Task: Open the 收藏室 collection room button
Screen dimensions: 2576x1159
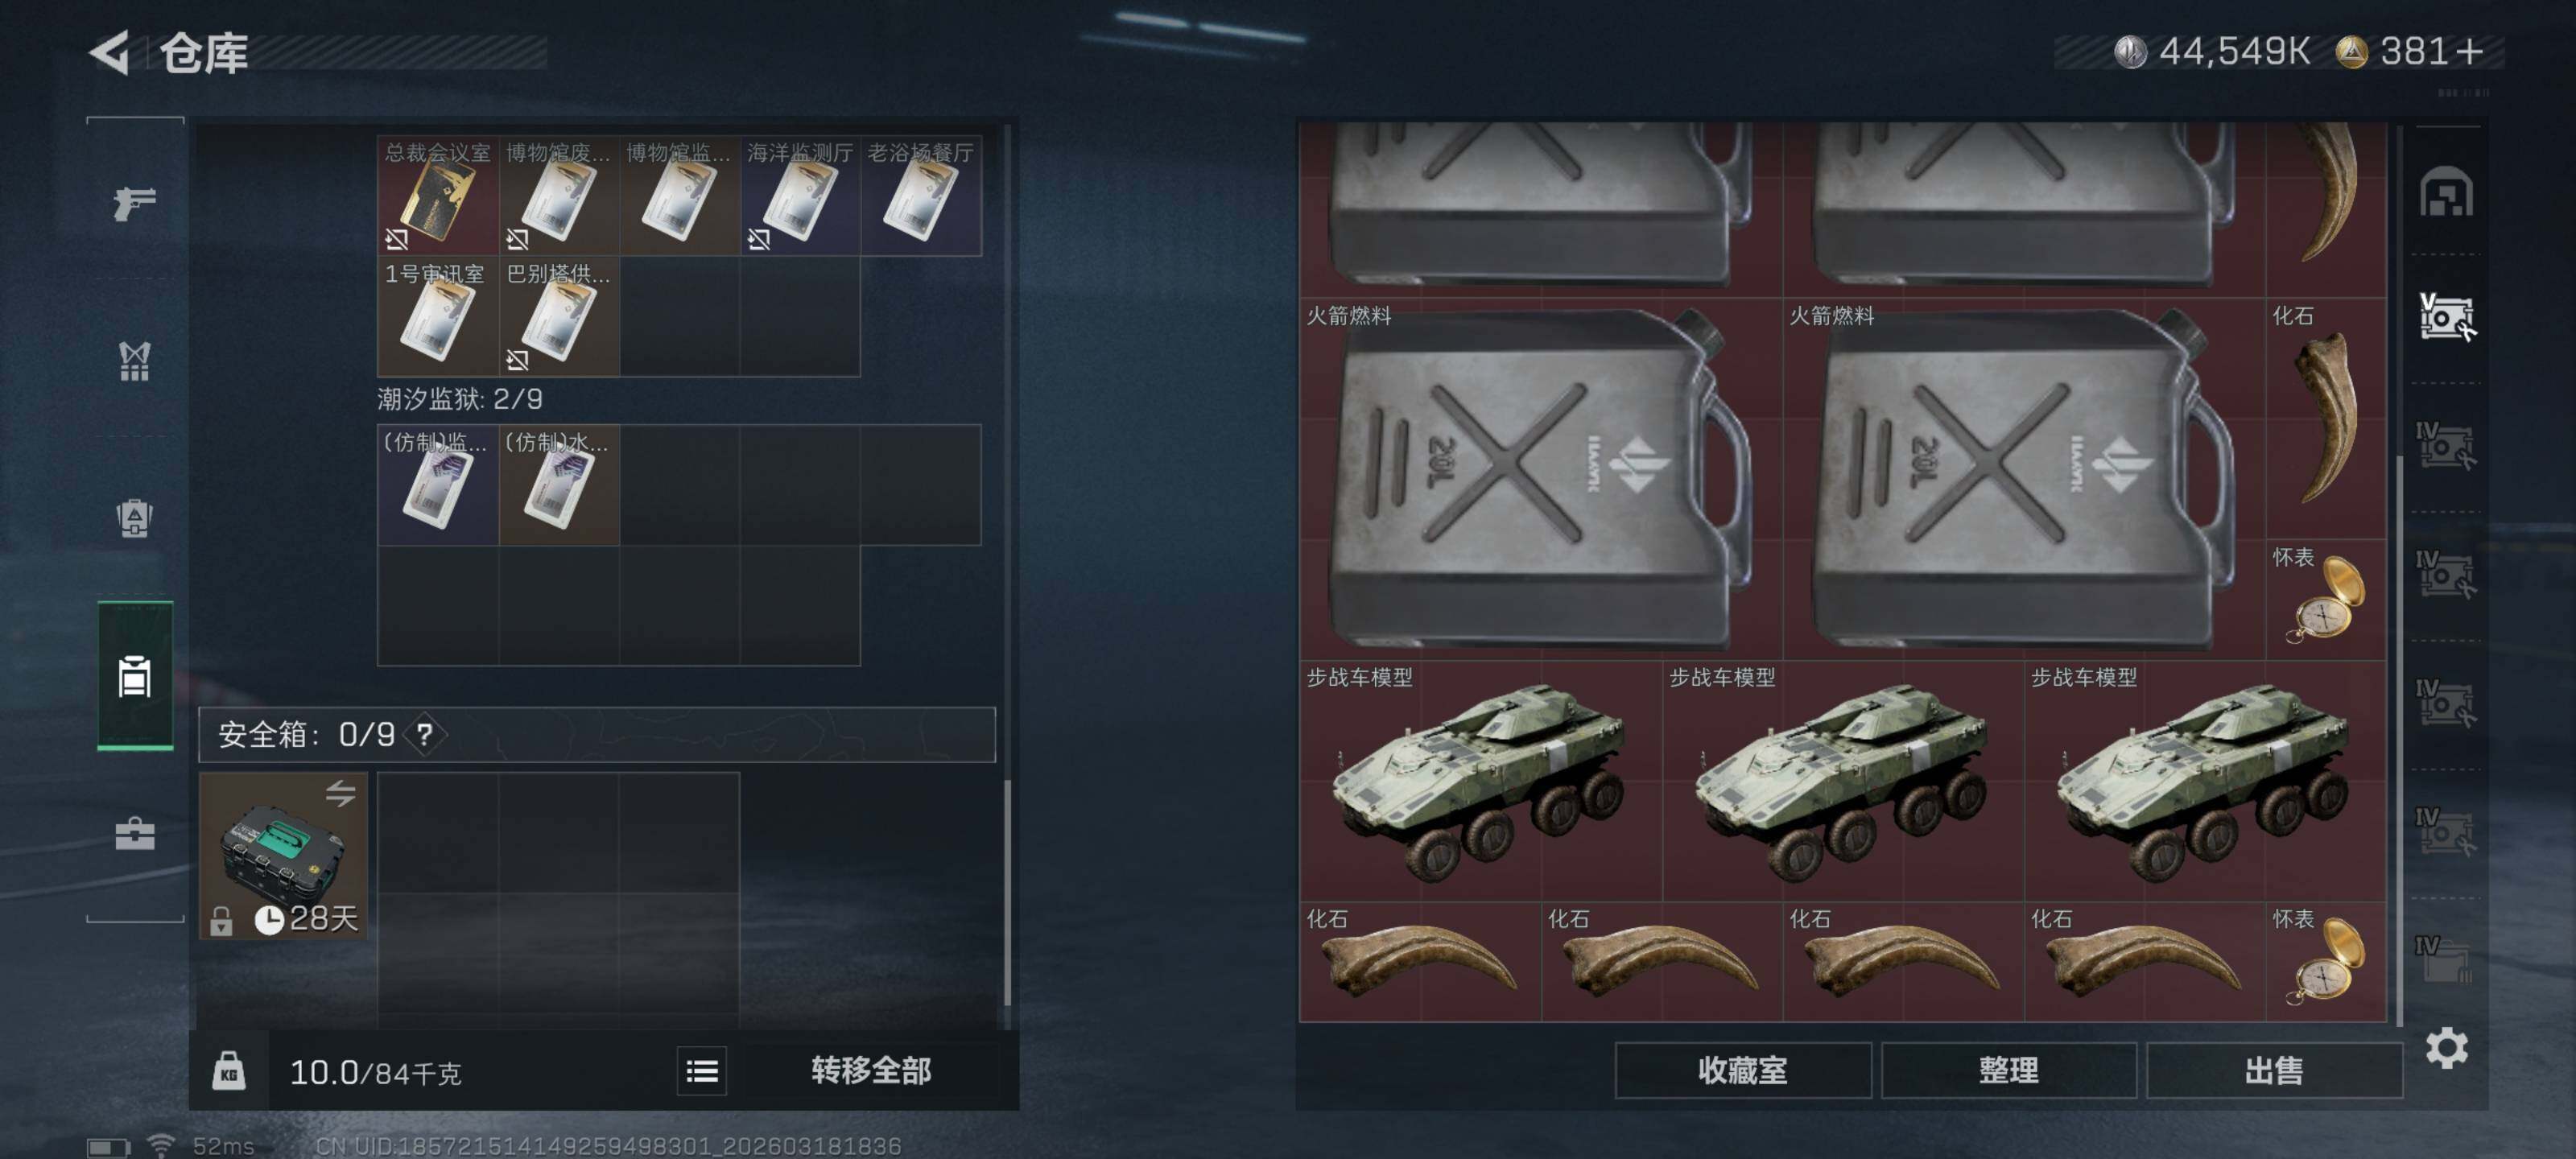Action: 1743,1071
